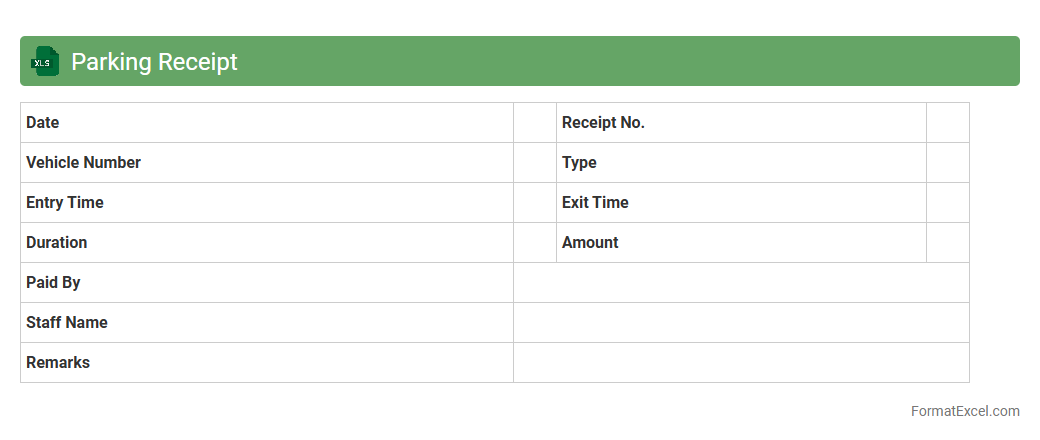Viewport: 1040px width, 440px height.
Task: Click the empty field beside Paid By
Action: click(741, 283)
